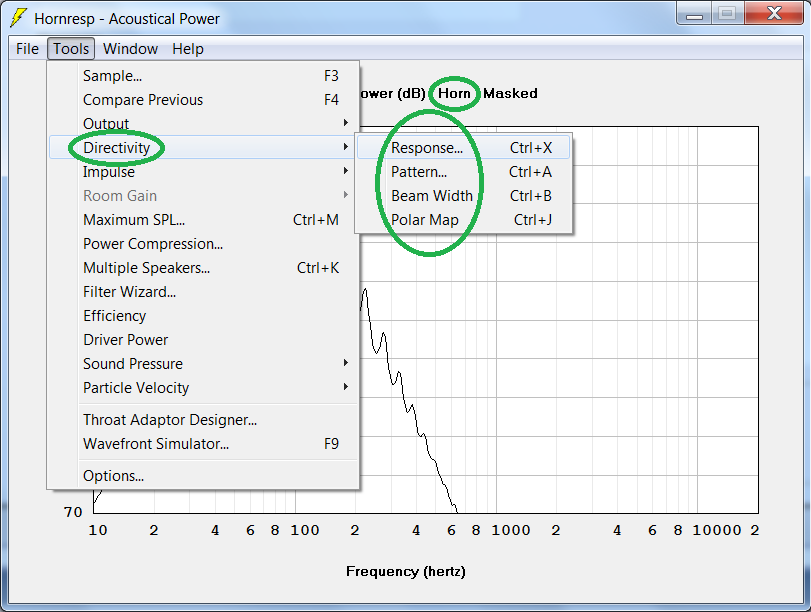The image size is (811, 612).
Task: Select Compare Previous menu entry
Action: [x=203, y=99]
